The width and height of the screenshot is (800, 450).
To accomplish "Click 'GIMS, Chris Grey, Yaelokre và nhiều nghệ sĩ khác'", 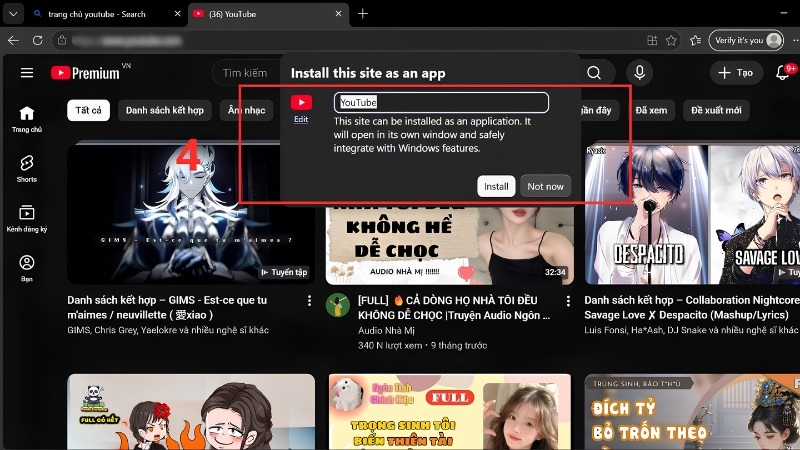I will (168, 330).
